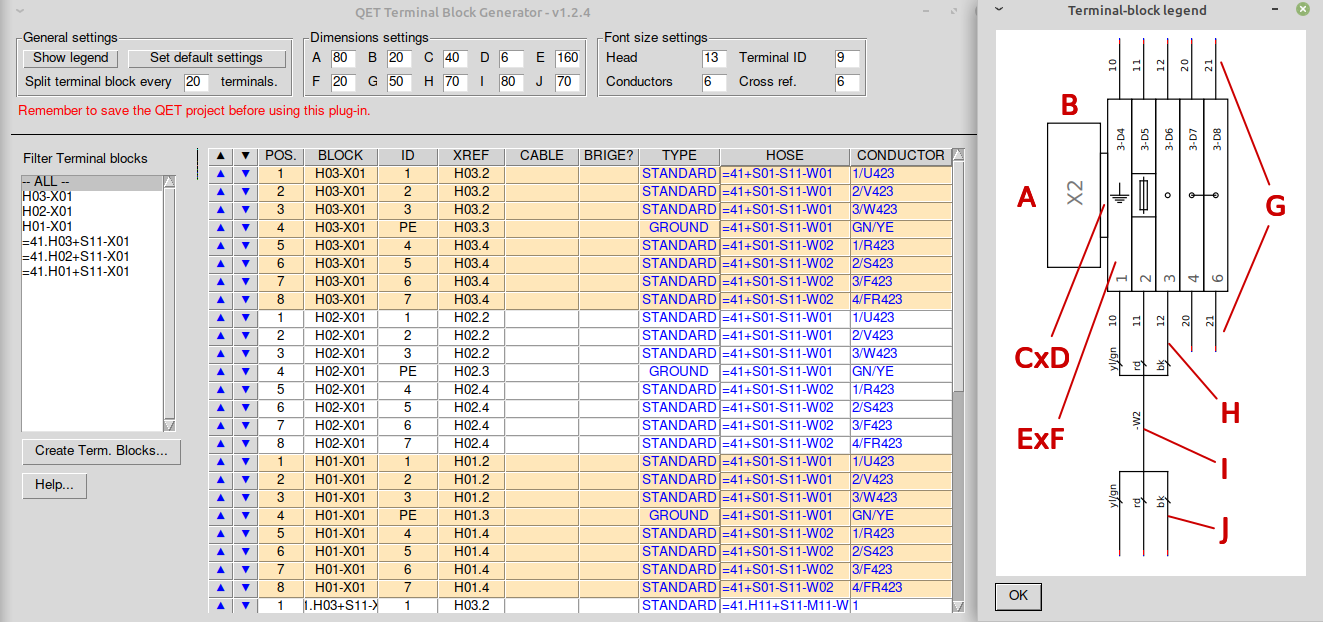Click the up arrow for H03-X01 position 2

pos(221,192)
